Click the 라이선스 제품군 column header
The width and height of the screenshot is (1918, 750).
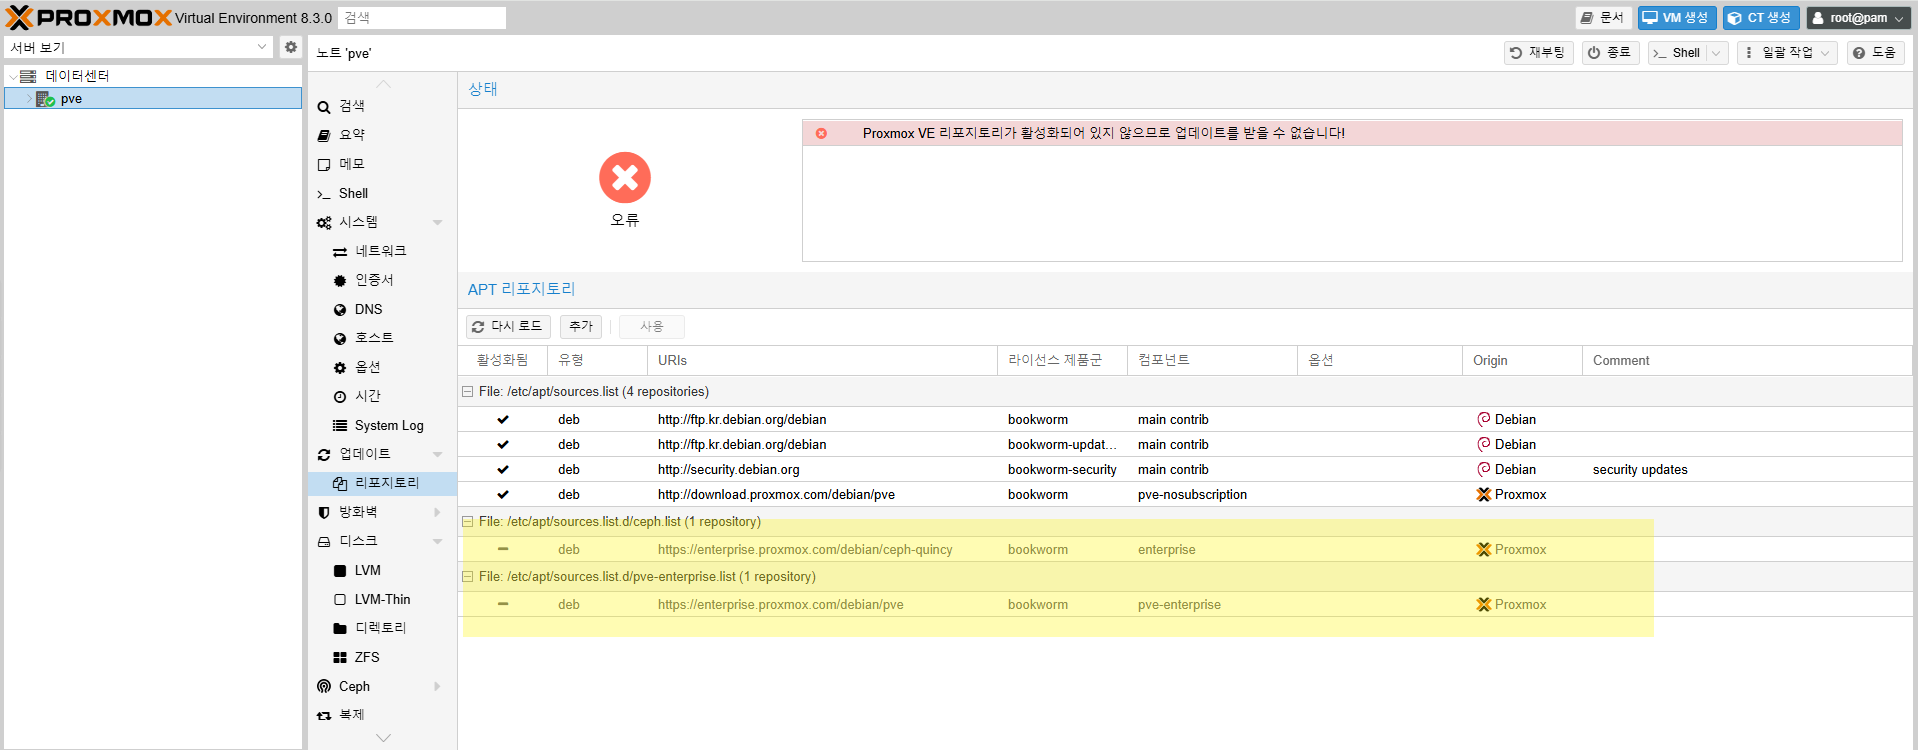[1062, 361]
